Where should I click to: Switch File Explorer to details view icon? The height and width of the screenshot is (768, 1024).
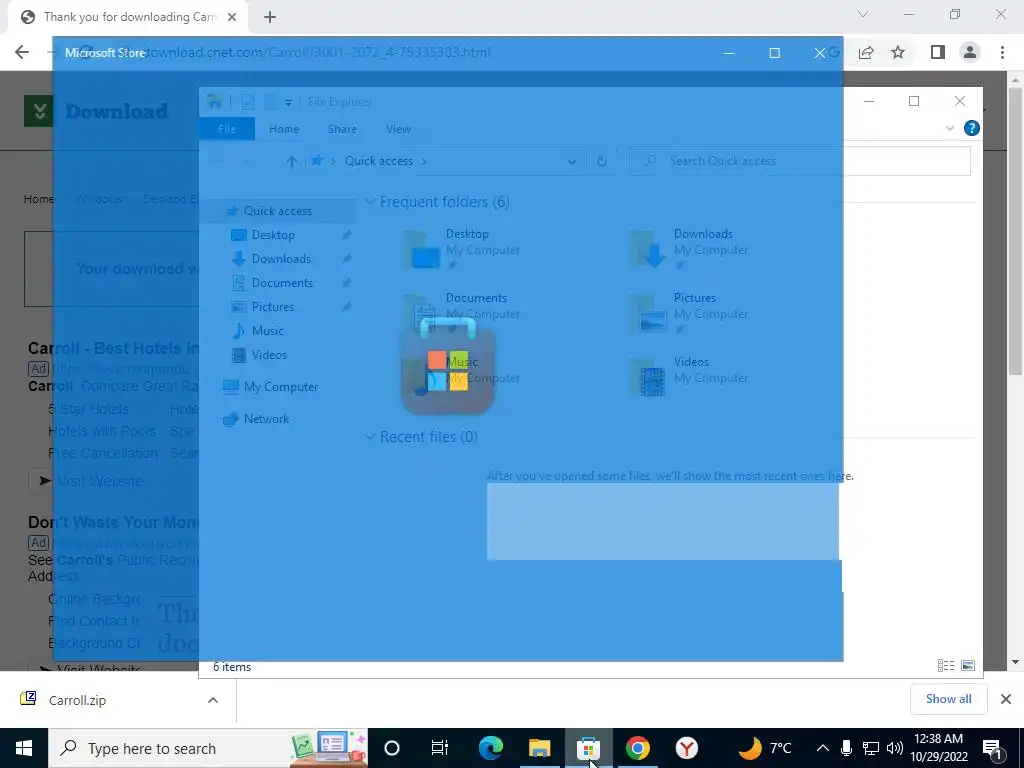point(946,665)
